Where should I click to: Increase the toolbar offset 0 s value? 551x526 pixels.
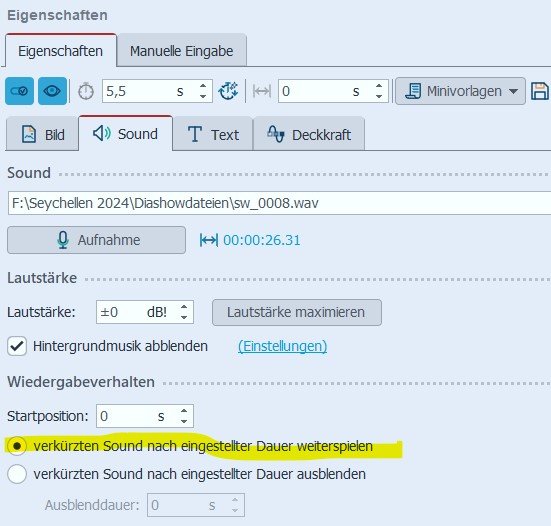tap(379, 86)
